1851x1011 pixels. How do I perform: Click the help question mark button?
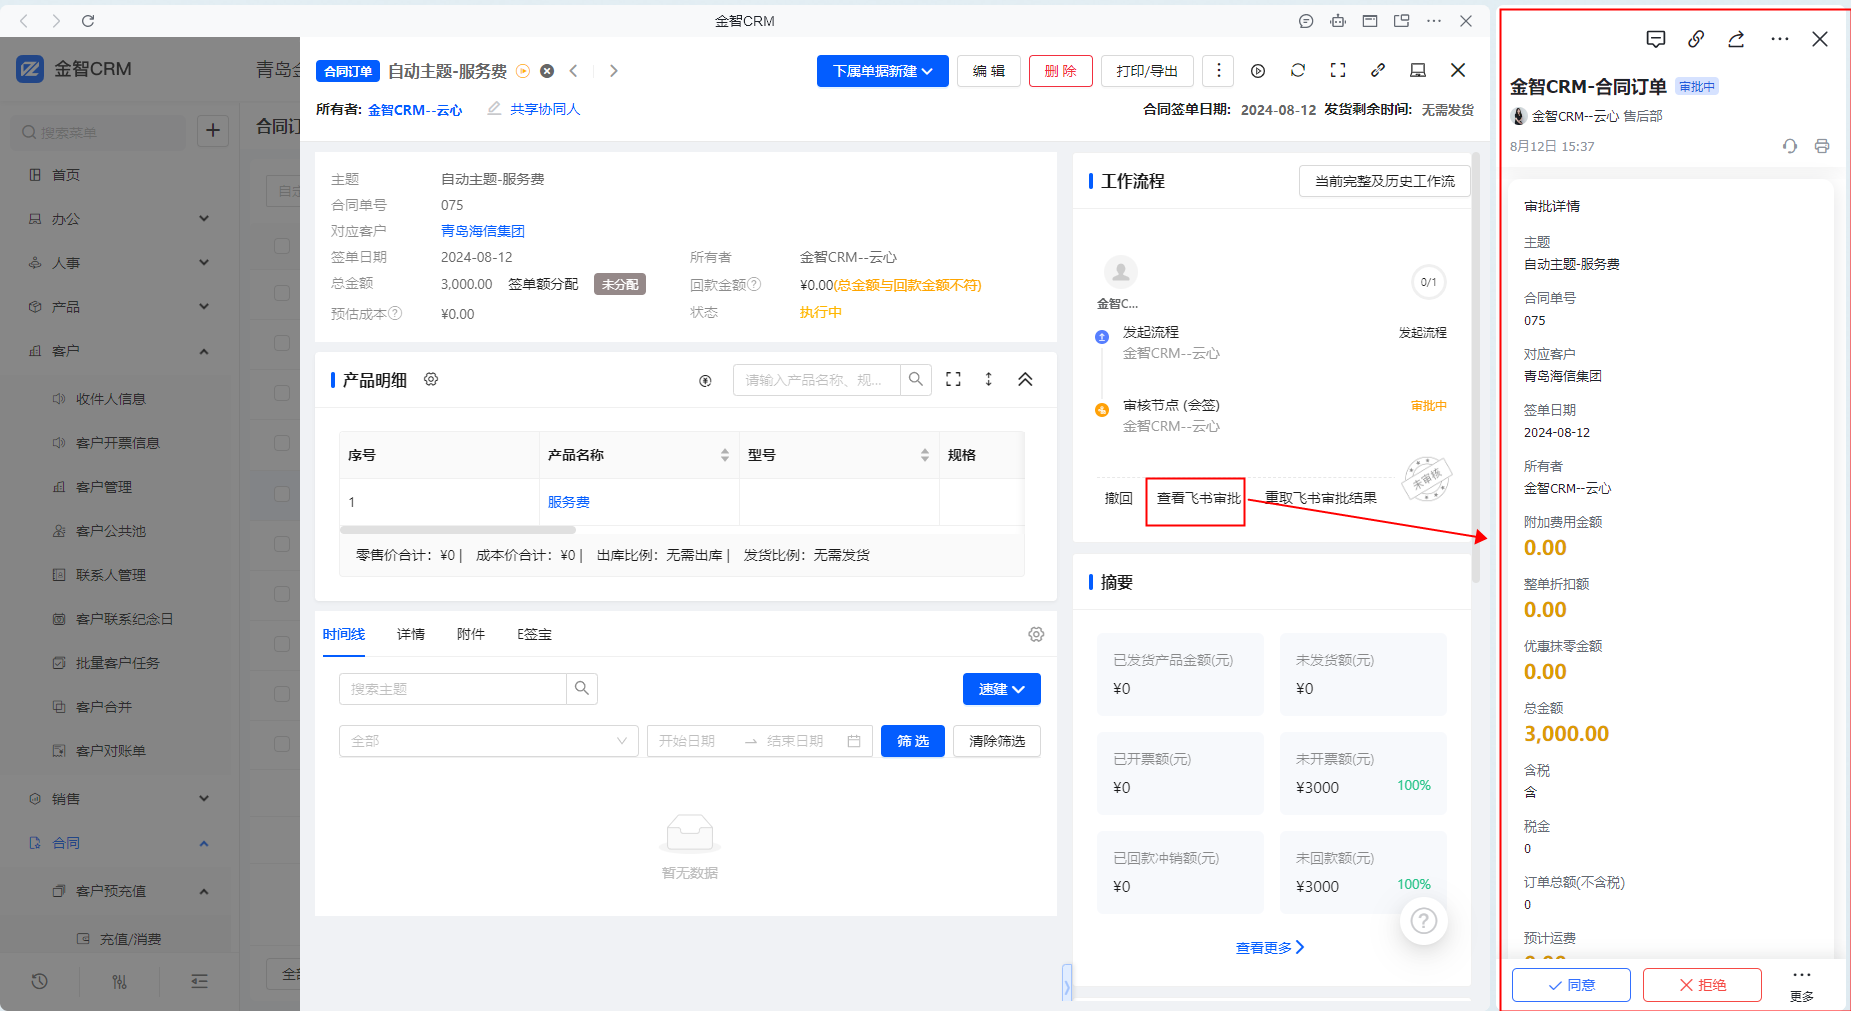point(1423,921)
